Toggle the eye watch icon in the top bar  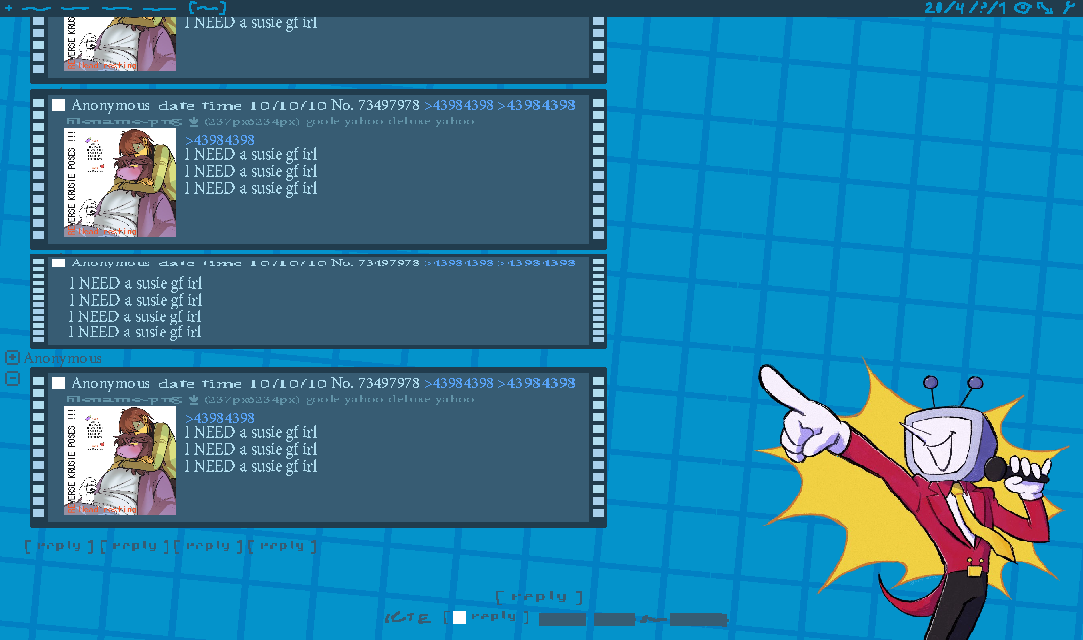tap(1022, 8)
